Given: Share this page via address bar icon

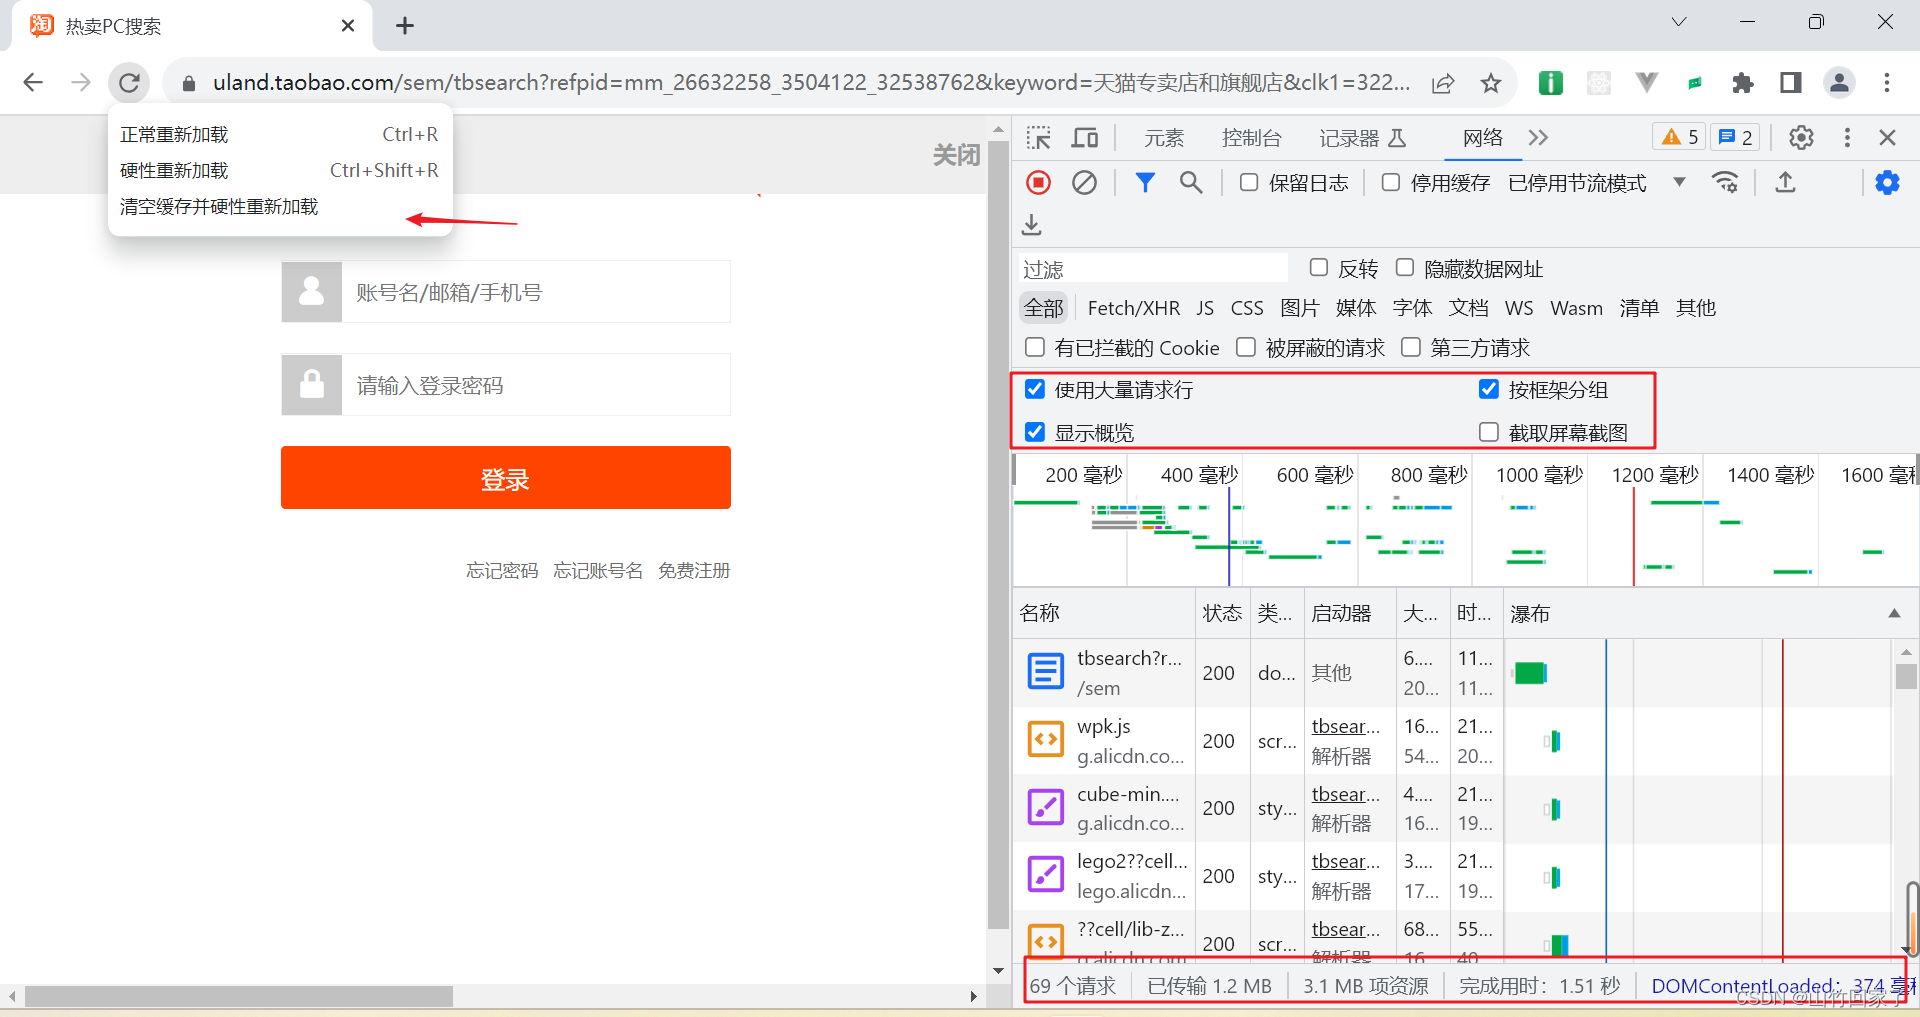Looking at the screenshot, I should (1443, 83).
